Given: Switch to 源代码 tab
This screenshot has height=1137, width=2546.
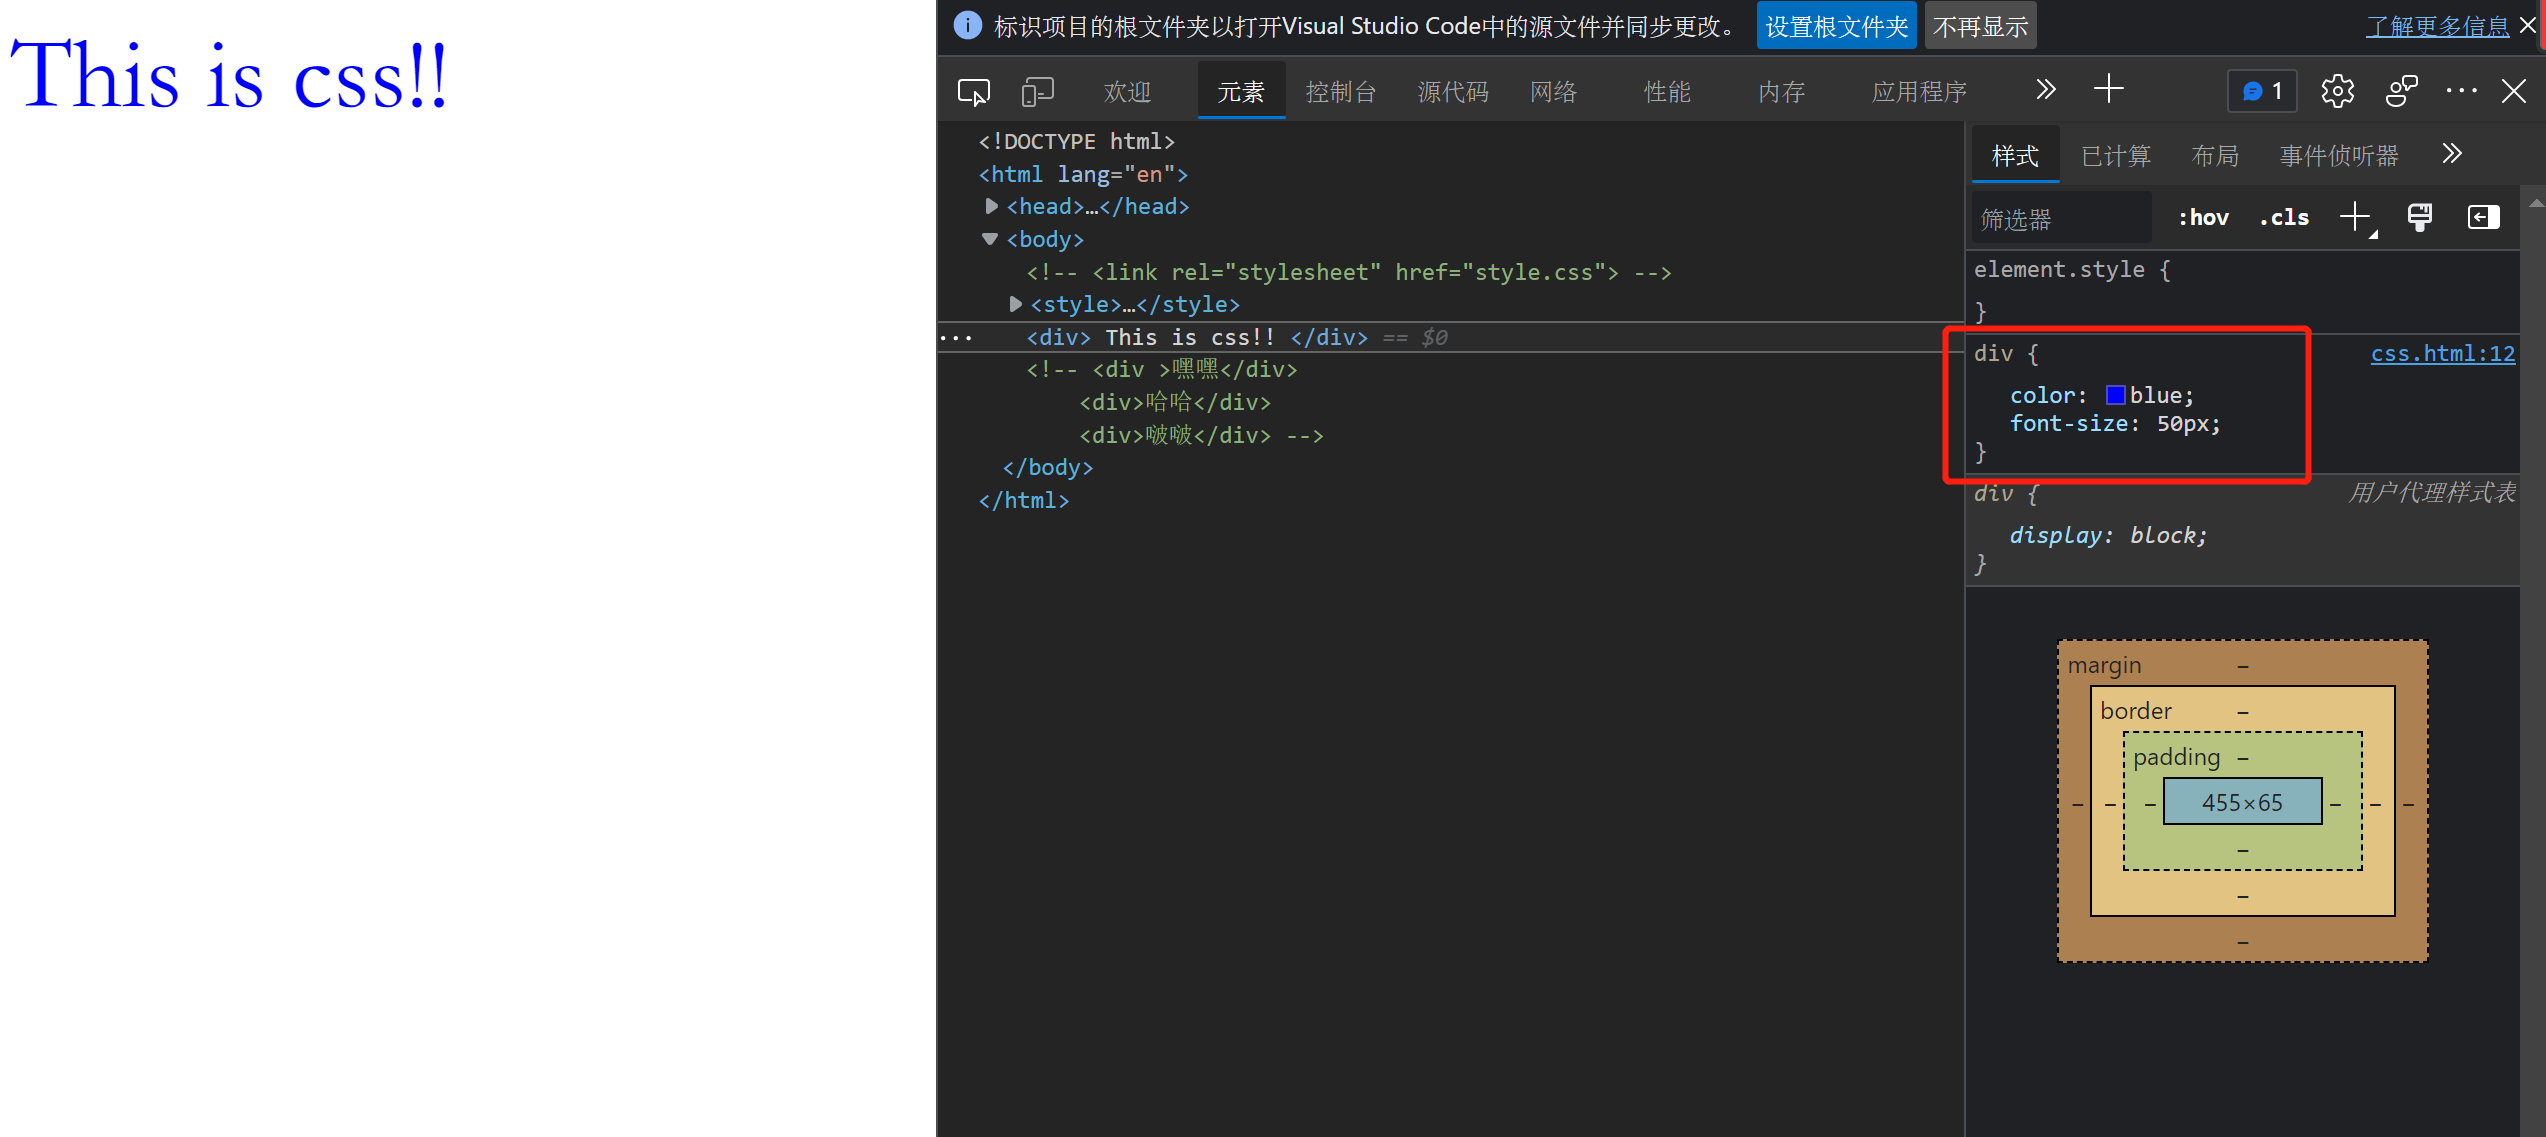Looking at the screenshot, I should pyautogui.click(x=1453, y=92).
